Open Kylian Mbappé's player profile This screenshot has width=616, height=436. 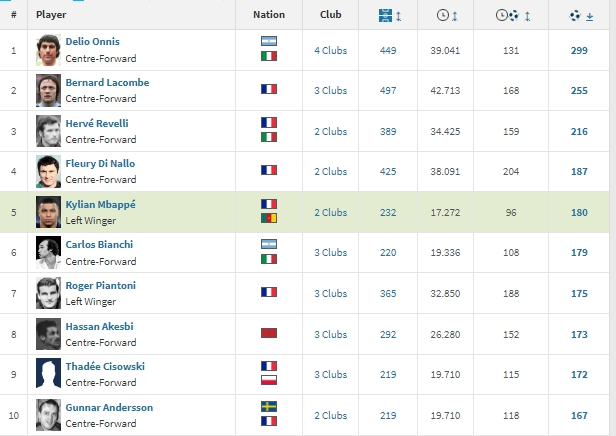(x=100, y=204)
